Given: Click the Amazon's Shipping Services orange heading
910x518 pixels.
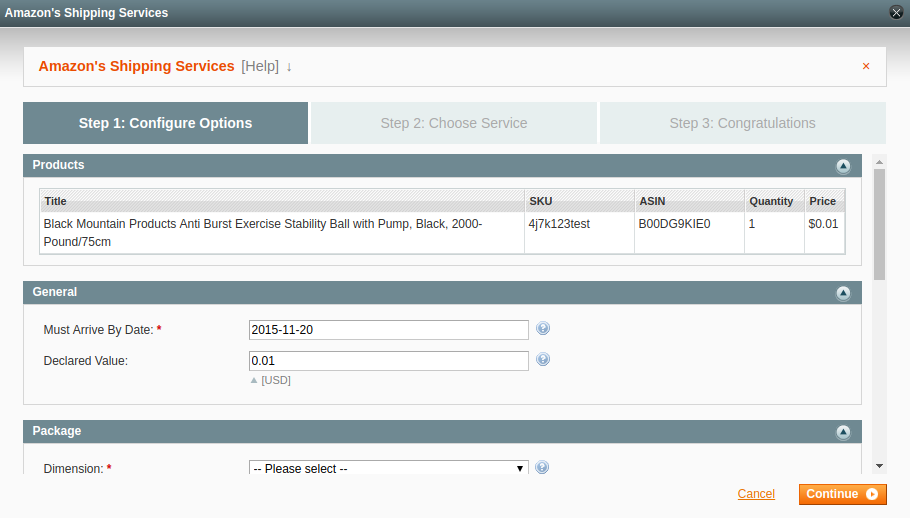Looking at the screenshot, I should tap(136, 66).
